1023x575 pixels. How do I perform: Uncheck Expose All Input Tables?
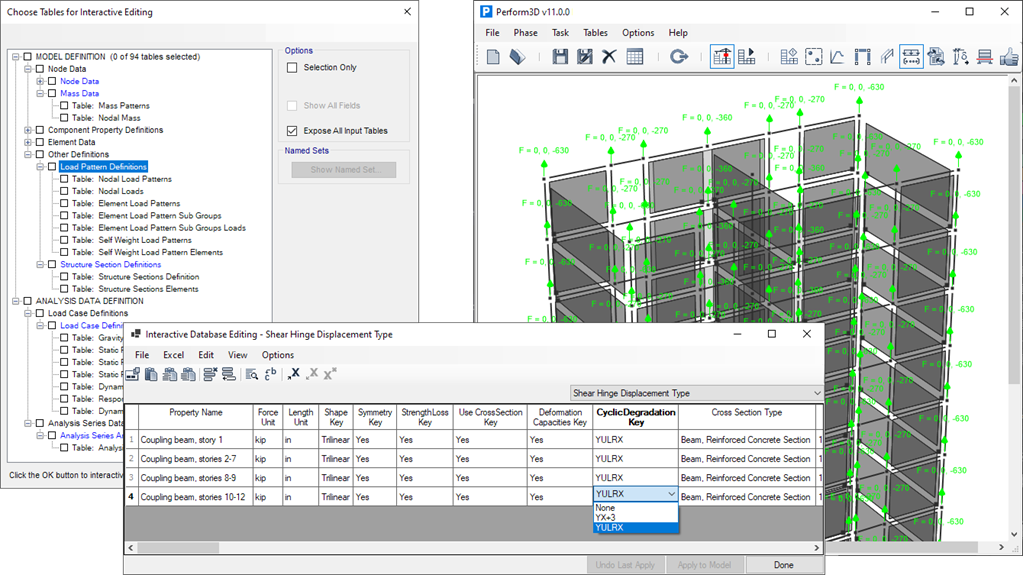click(x=292, y=131)
